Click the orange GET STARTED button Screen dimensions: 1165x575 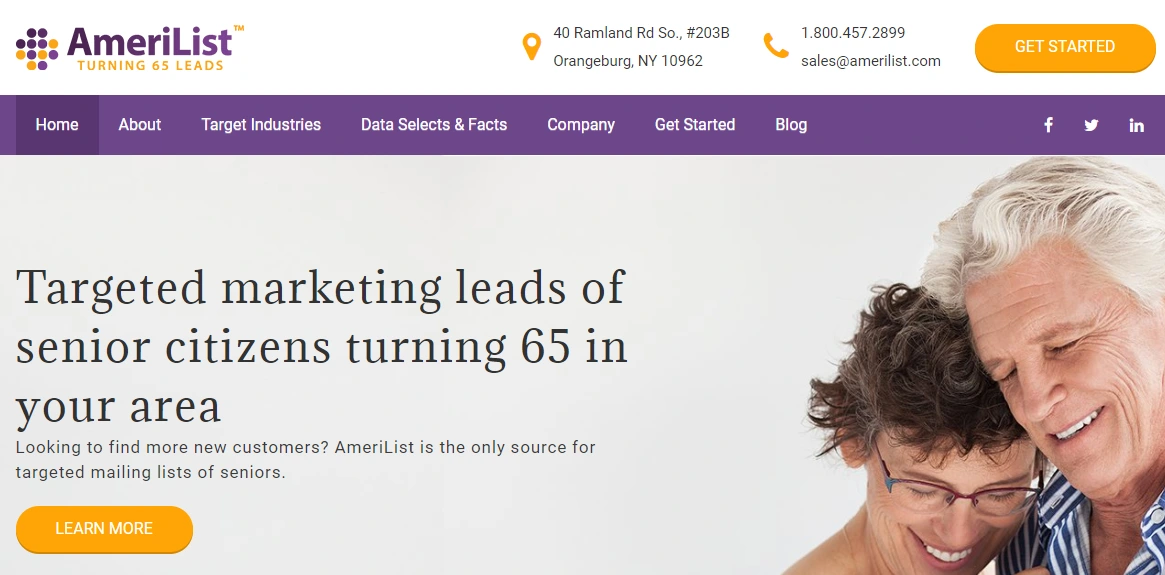tap(1065, 48)
